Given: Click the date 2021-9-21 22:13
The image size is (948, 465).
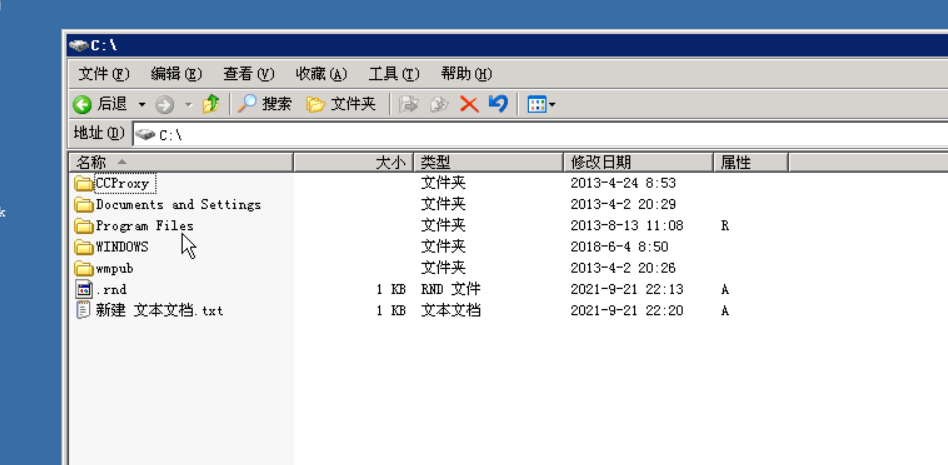Looking at the screenshot, I should (626, 290).
